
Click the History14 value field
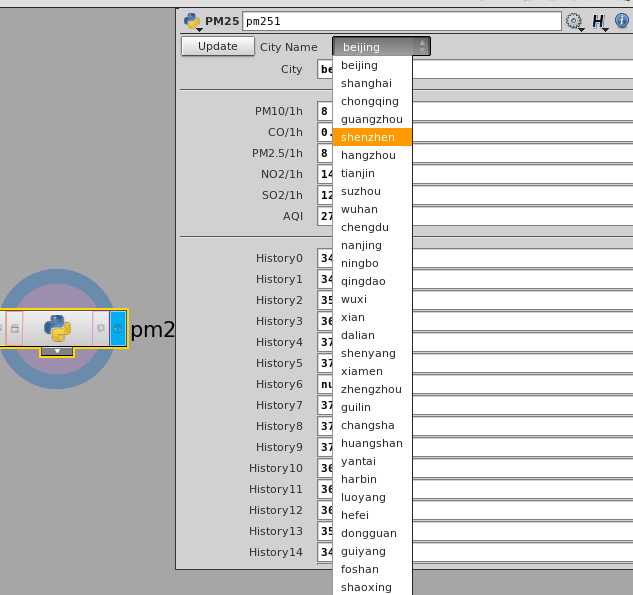(x=475, y=552)
